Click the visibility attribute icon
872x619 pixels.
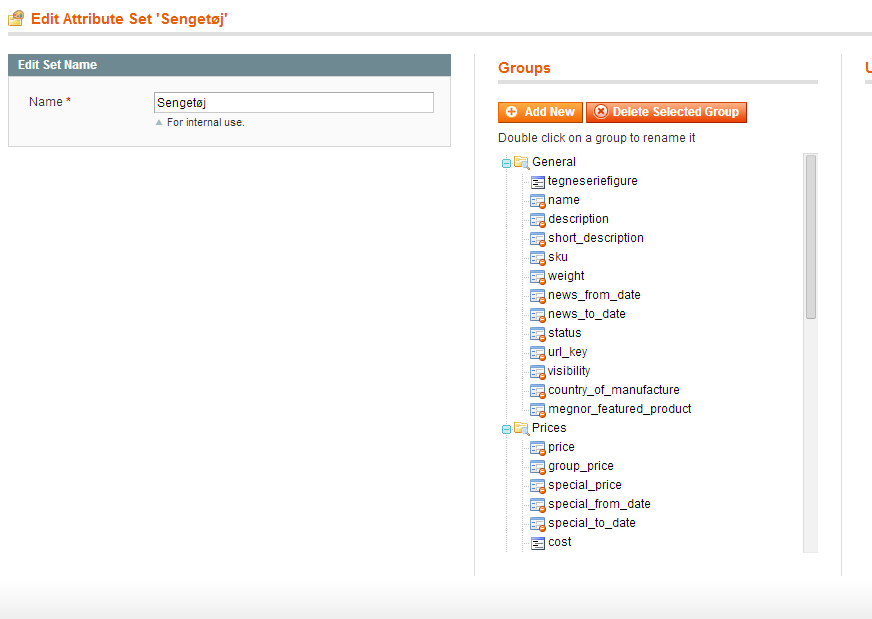[538, 371]
